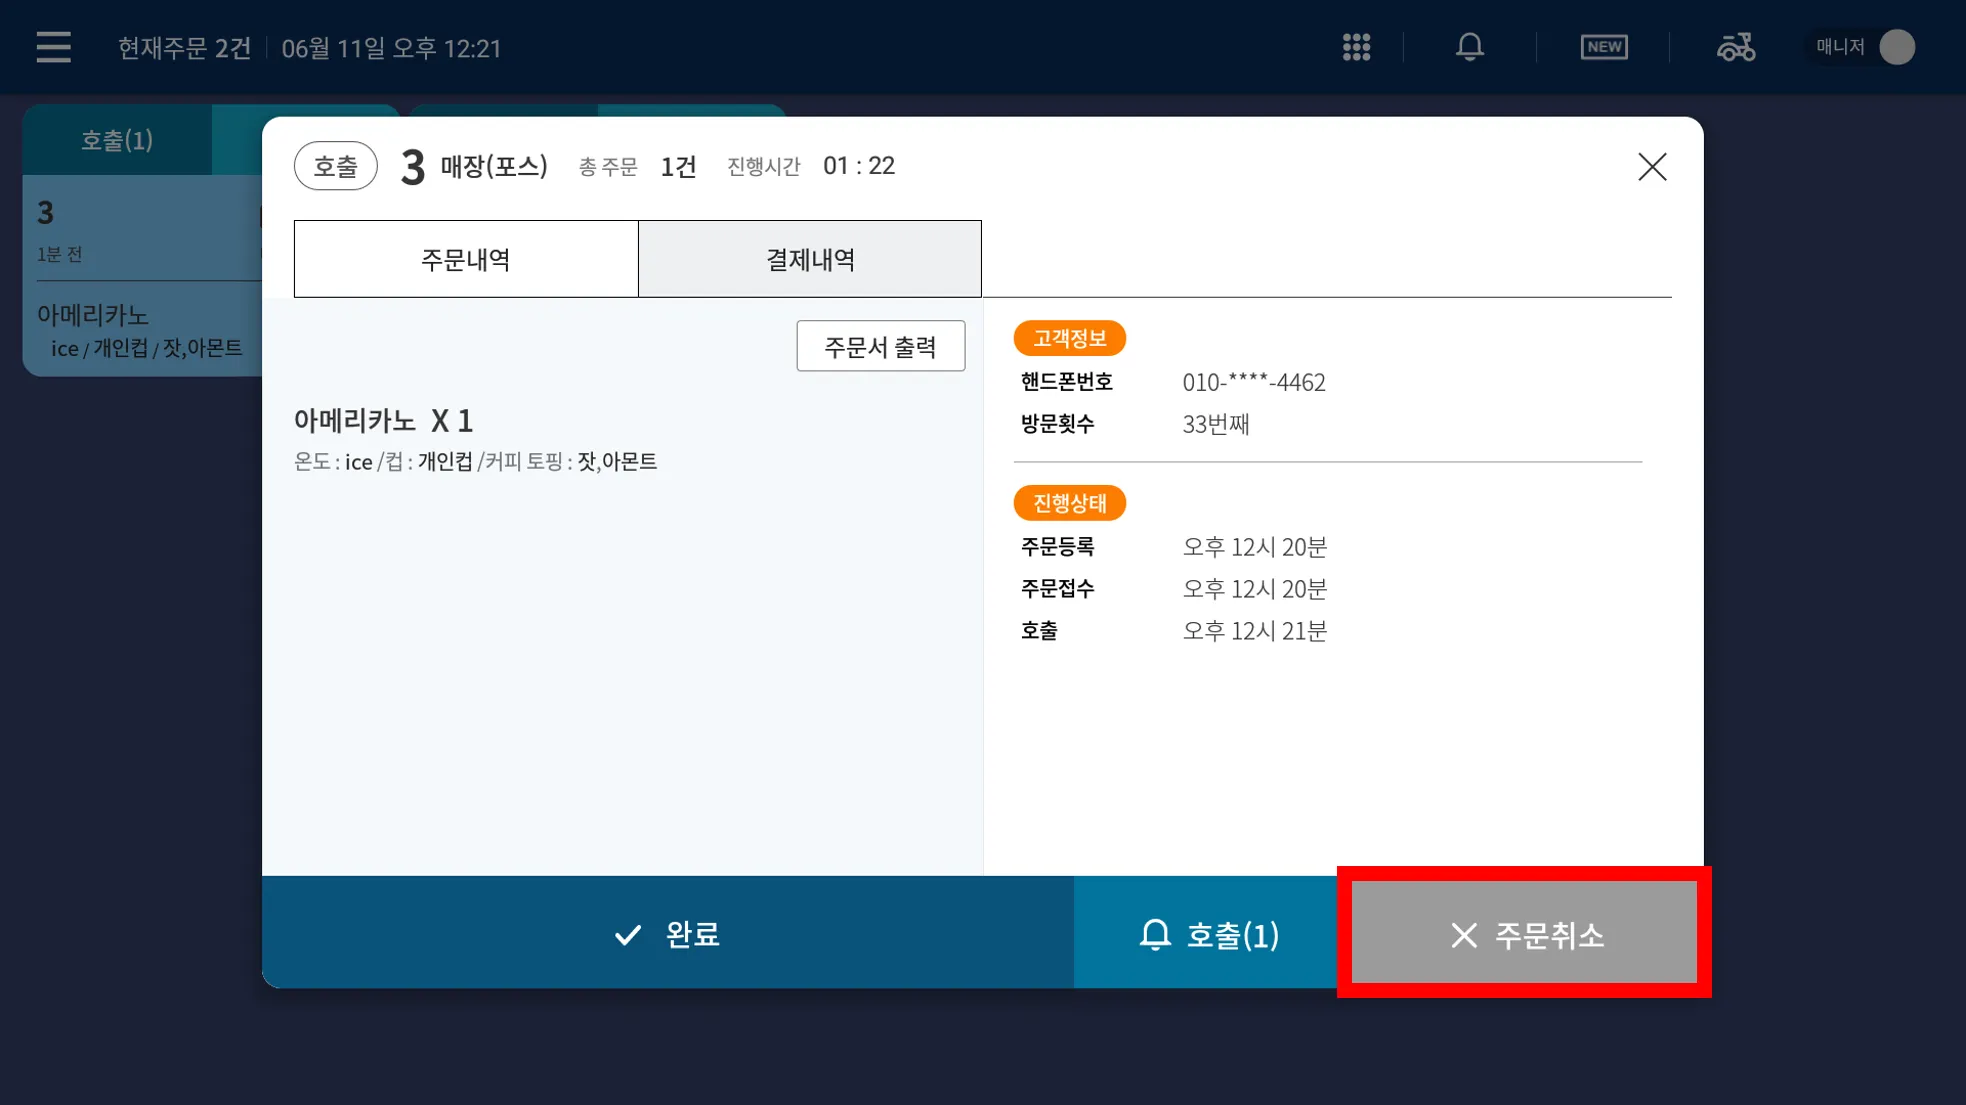Click the 매니저 profile label
Viewport: 1966px width, 1105px height.
[x=1840, y=47]
